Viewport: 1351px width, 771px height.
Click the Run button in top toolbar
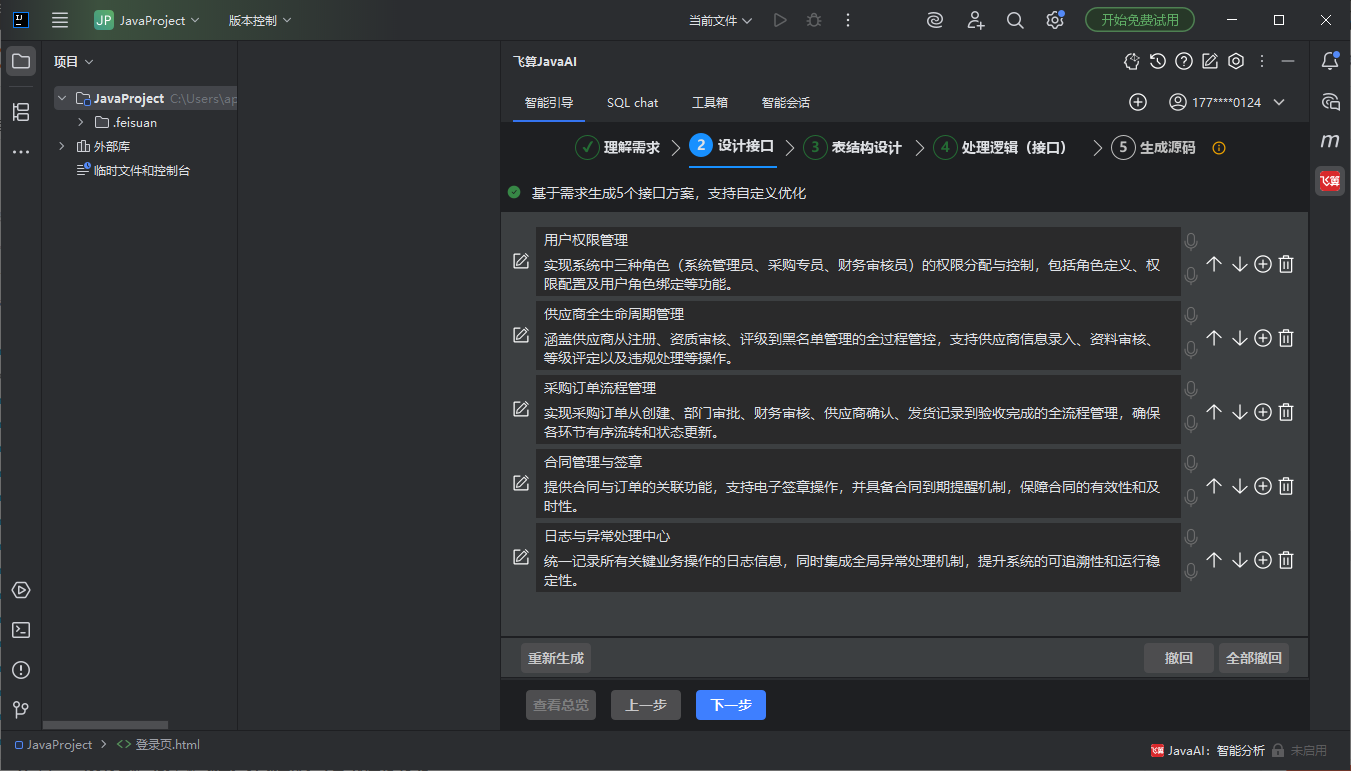coord(780,20)
